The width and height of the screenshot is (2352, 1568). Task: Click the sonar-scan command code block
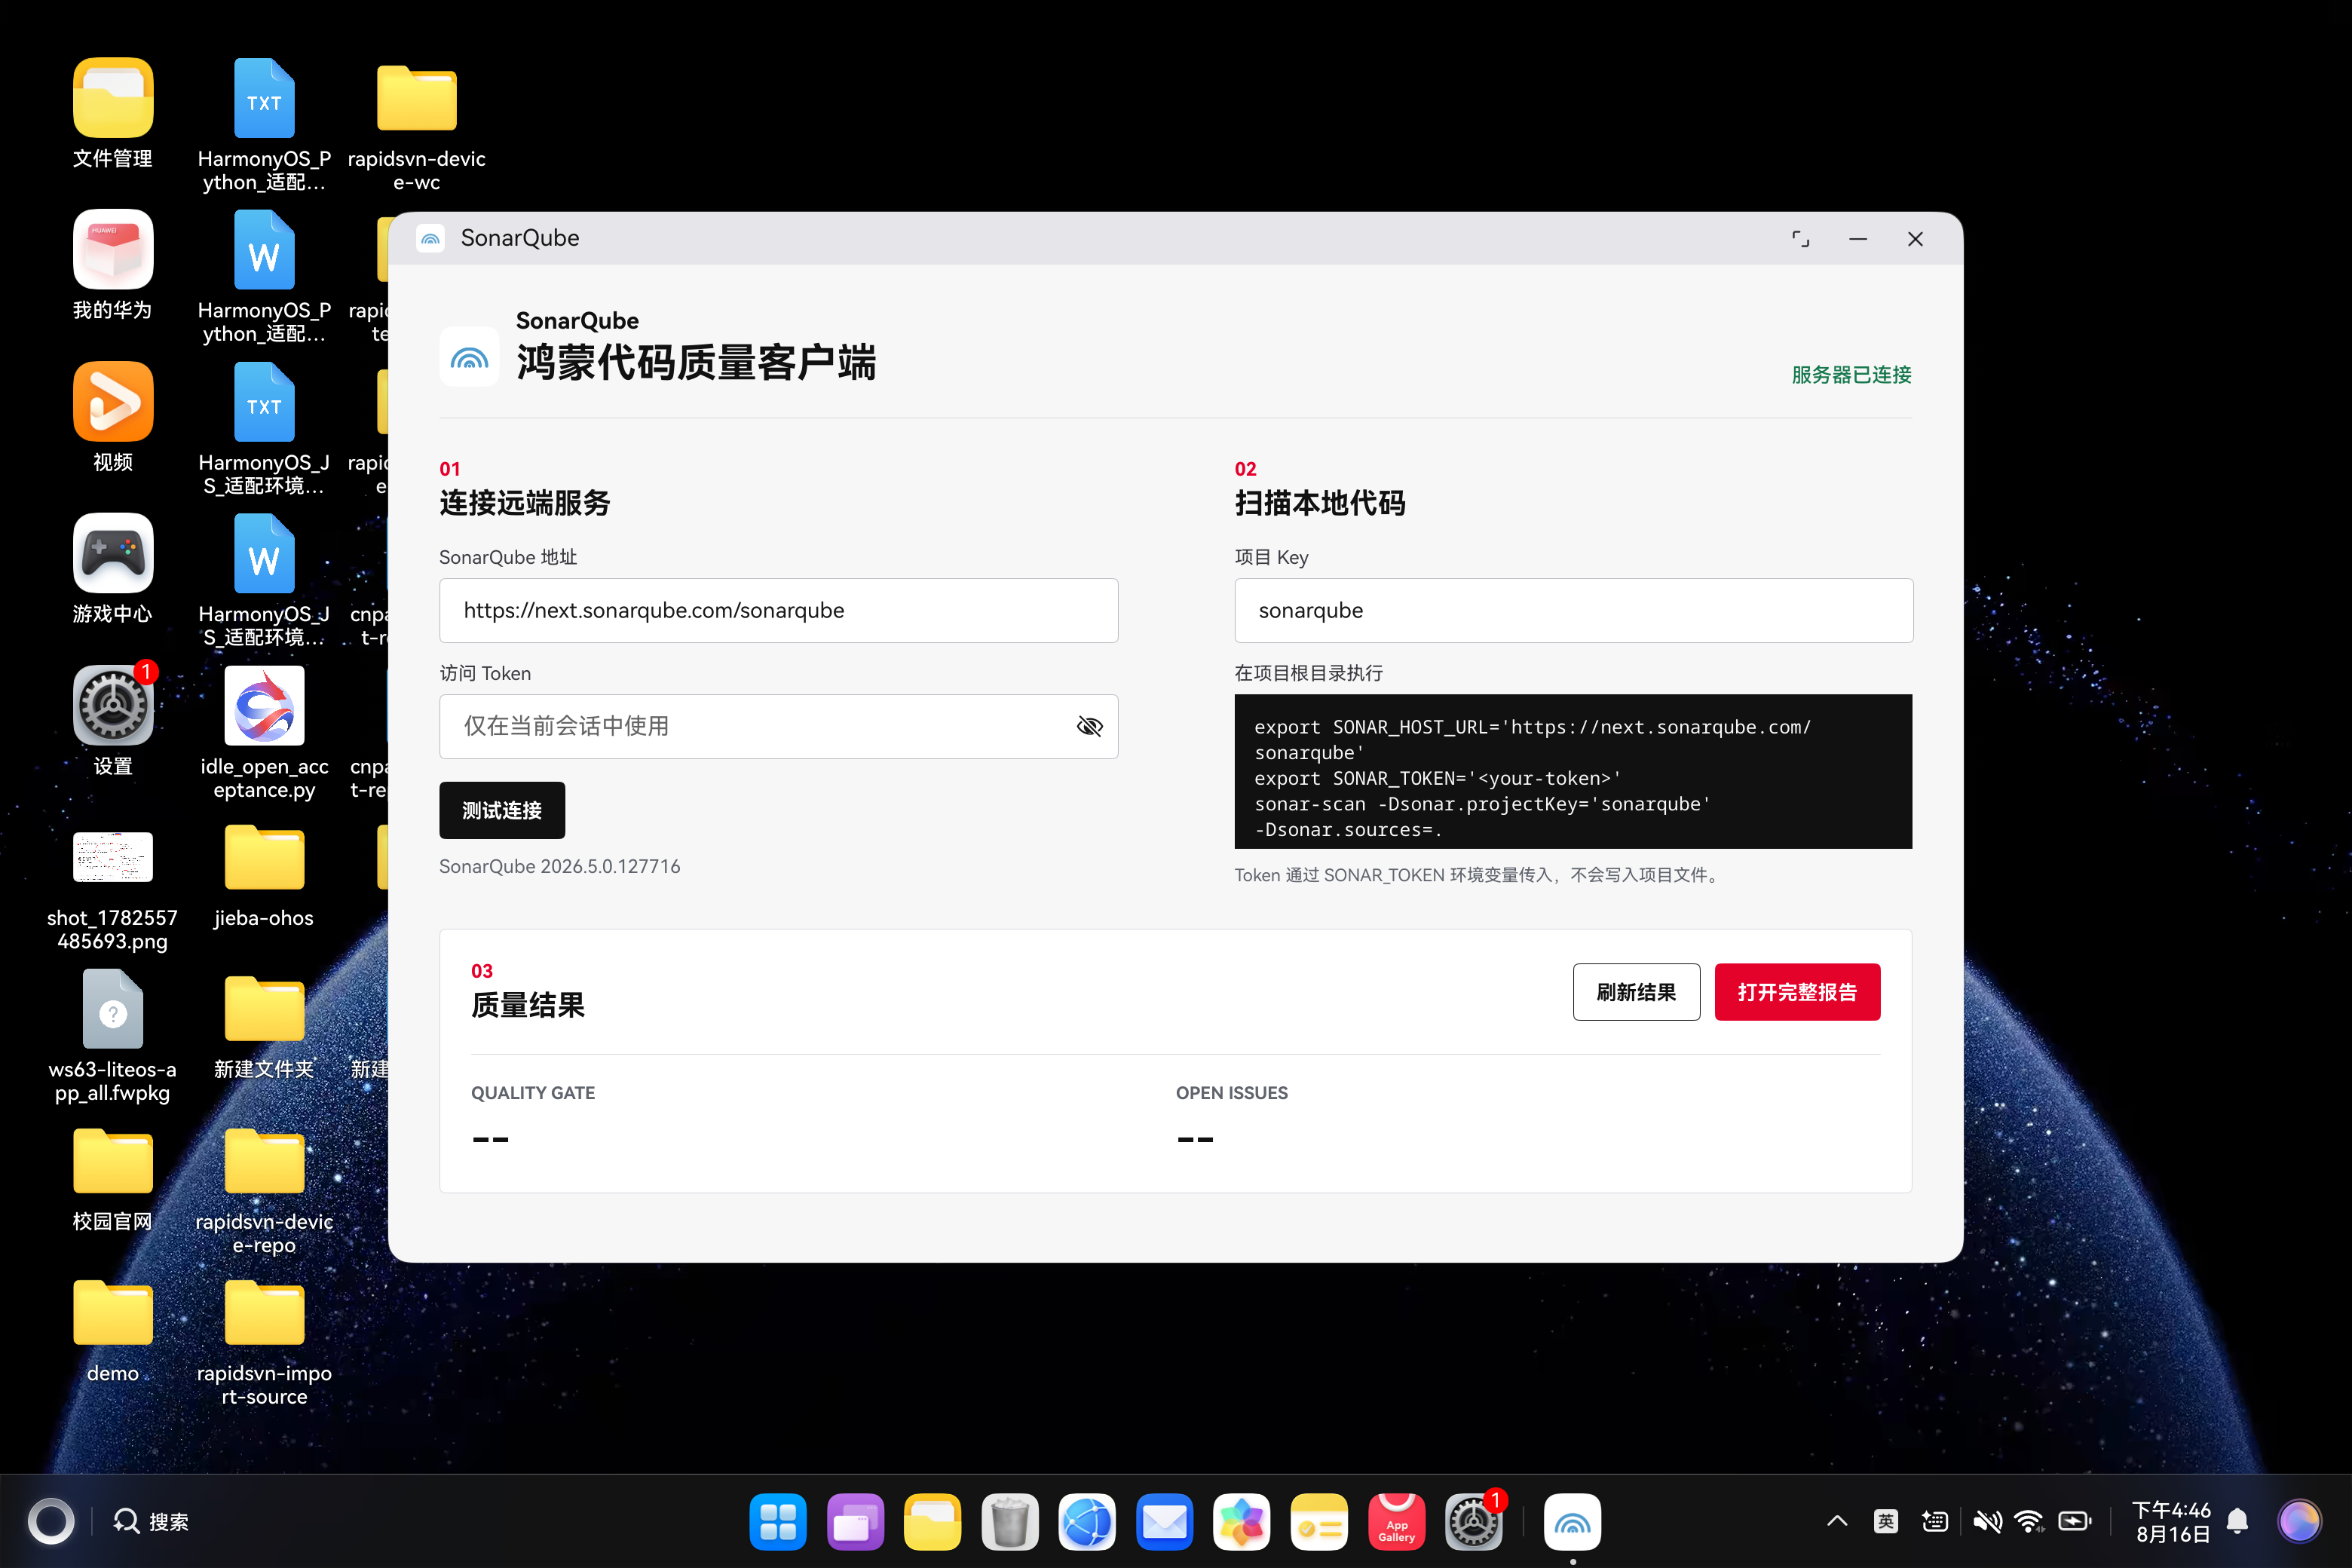1573,771
